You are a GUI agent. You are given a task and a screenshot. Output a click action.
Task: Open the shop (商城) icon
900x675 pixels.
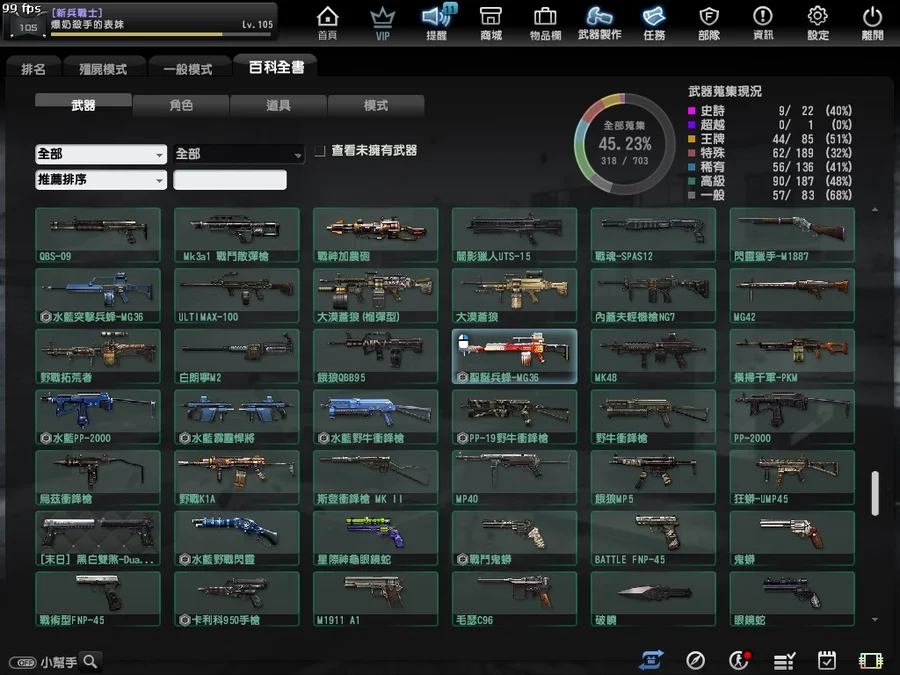(491, 23)
